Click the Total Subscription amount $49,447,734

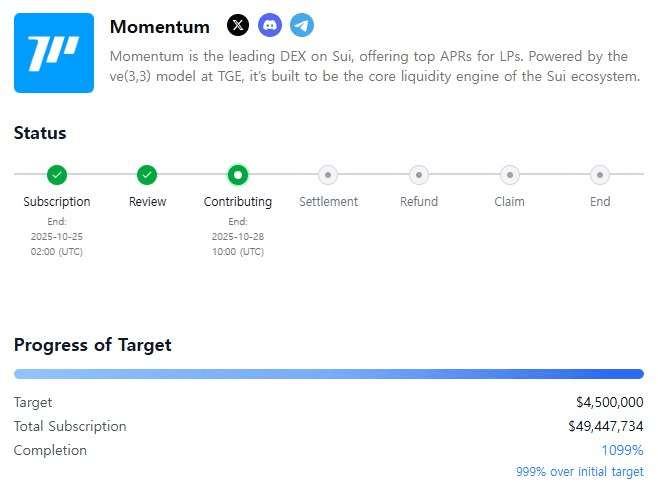point(605,427)
